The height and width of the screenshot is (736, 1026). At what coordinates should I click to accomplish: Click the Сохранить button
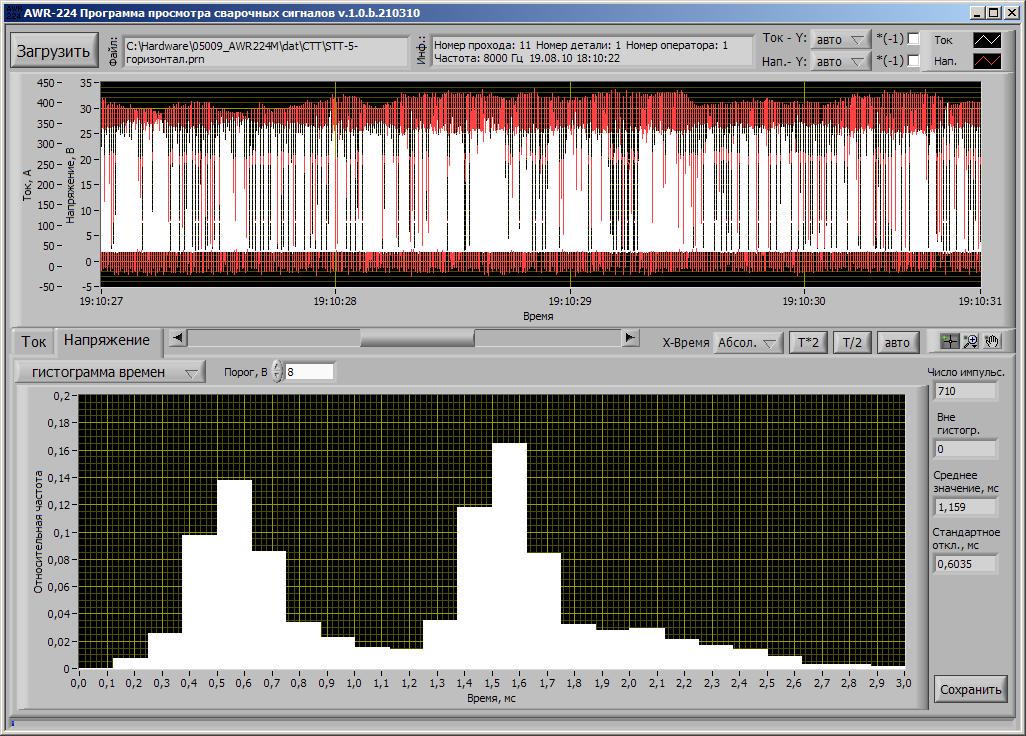point(970,689)
